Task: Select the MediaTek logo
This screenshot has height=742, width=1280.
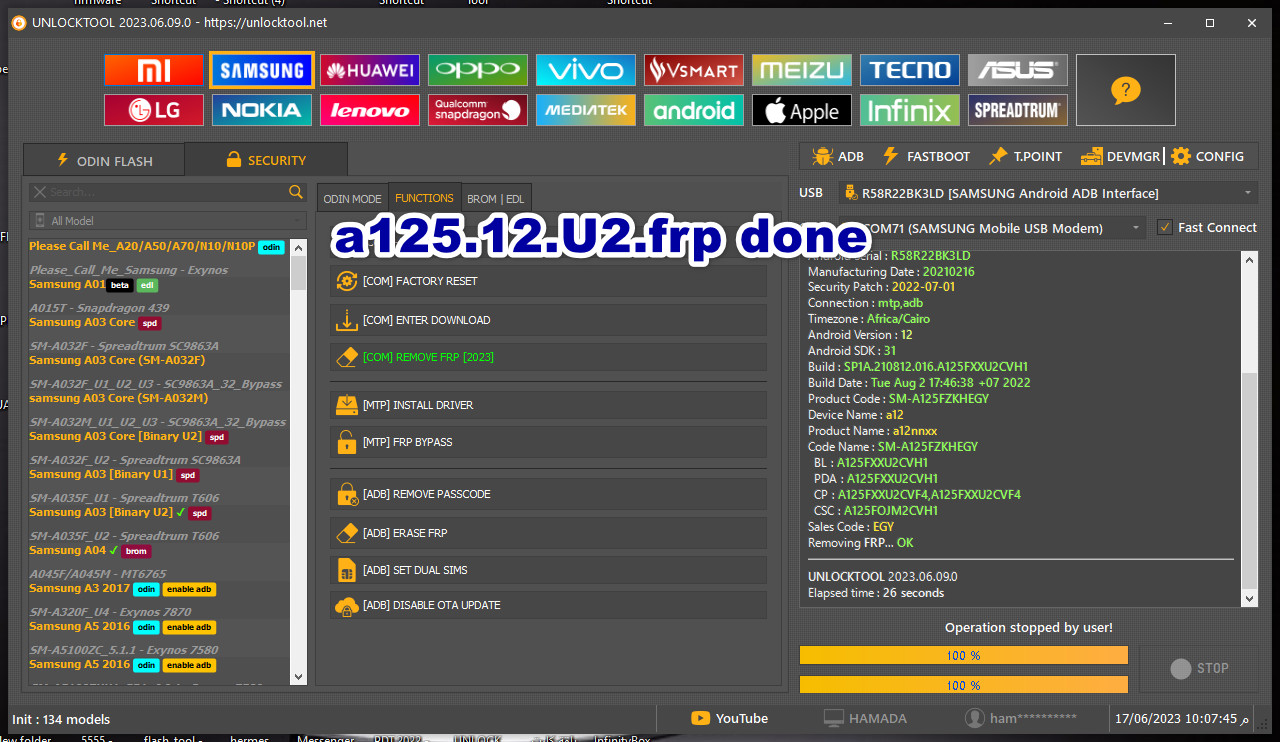Action: [x=586, y=110]
